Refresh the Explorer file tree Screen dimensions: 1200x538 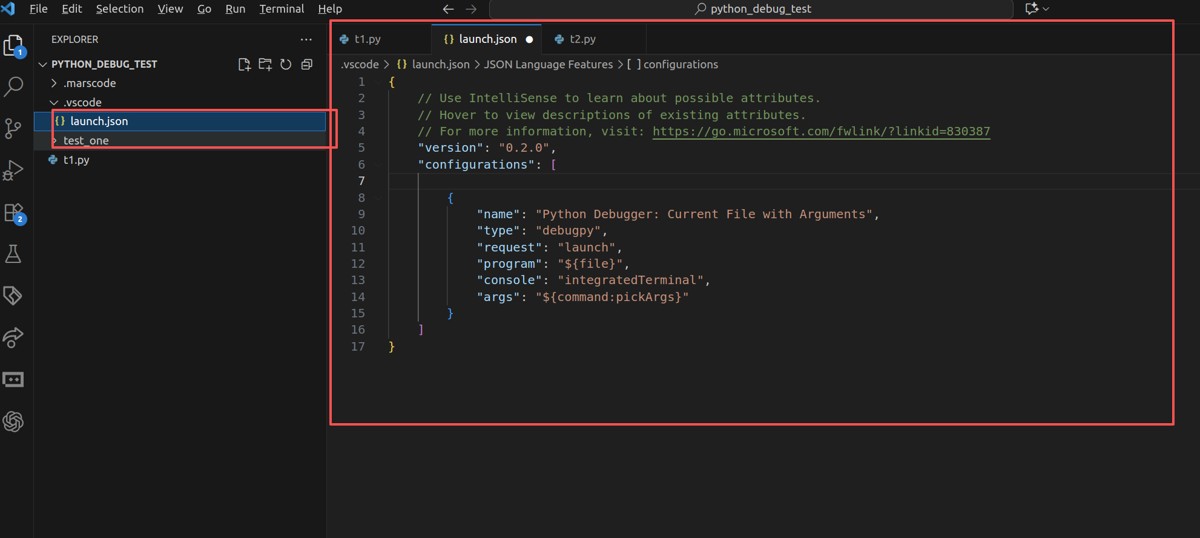[x=286, y=64]
